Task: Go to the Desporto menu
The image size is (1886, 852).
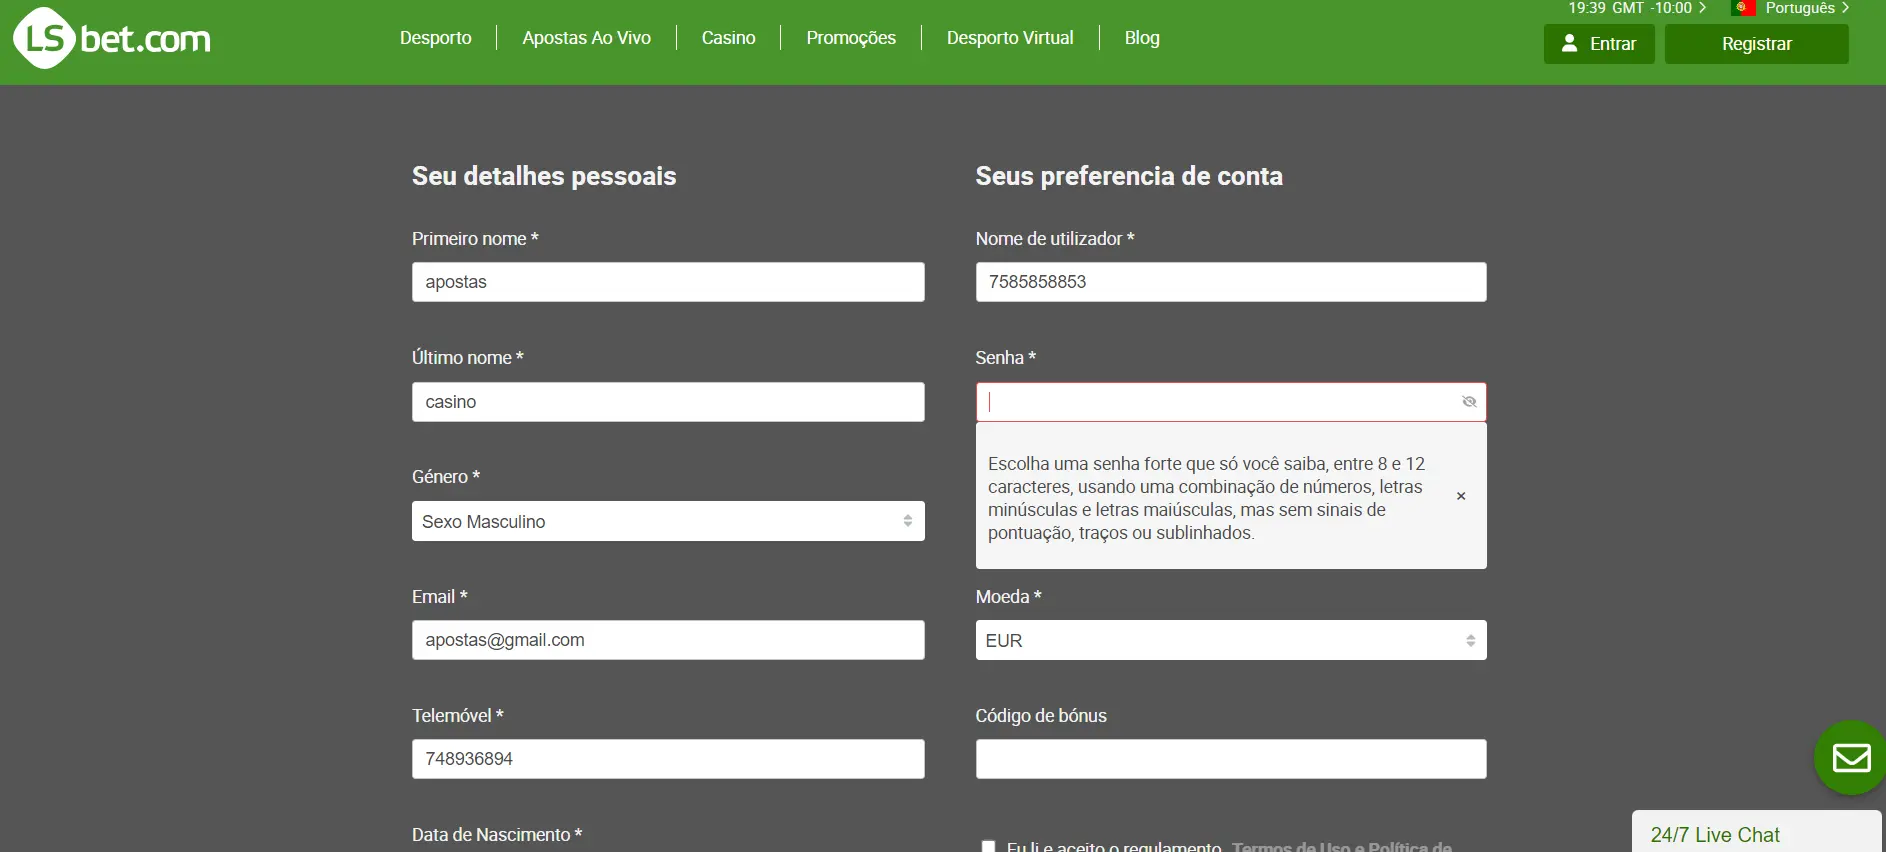Action: [x=435, y=38]
